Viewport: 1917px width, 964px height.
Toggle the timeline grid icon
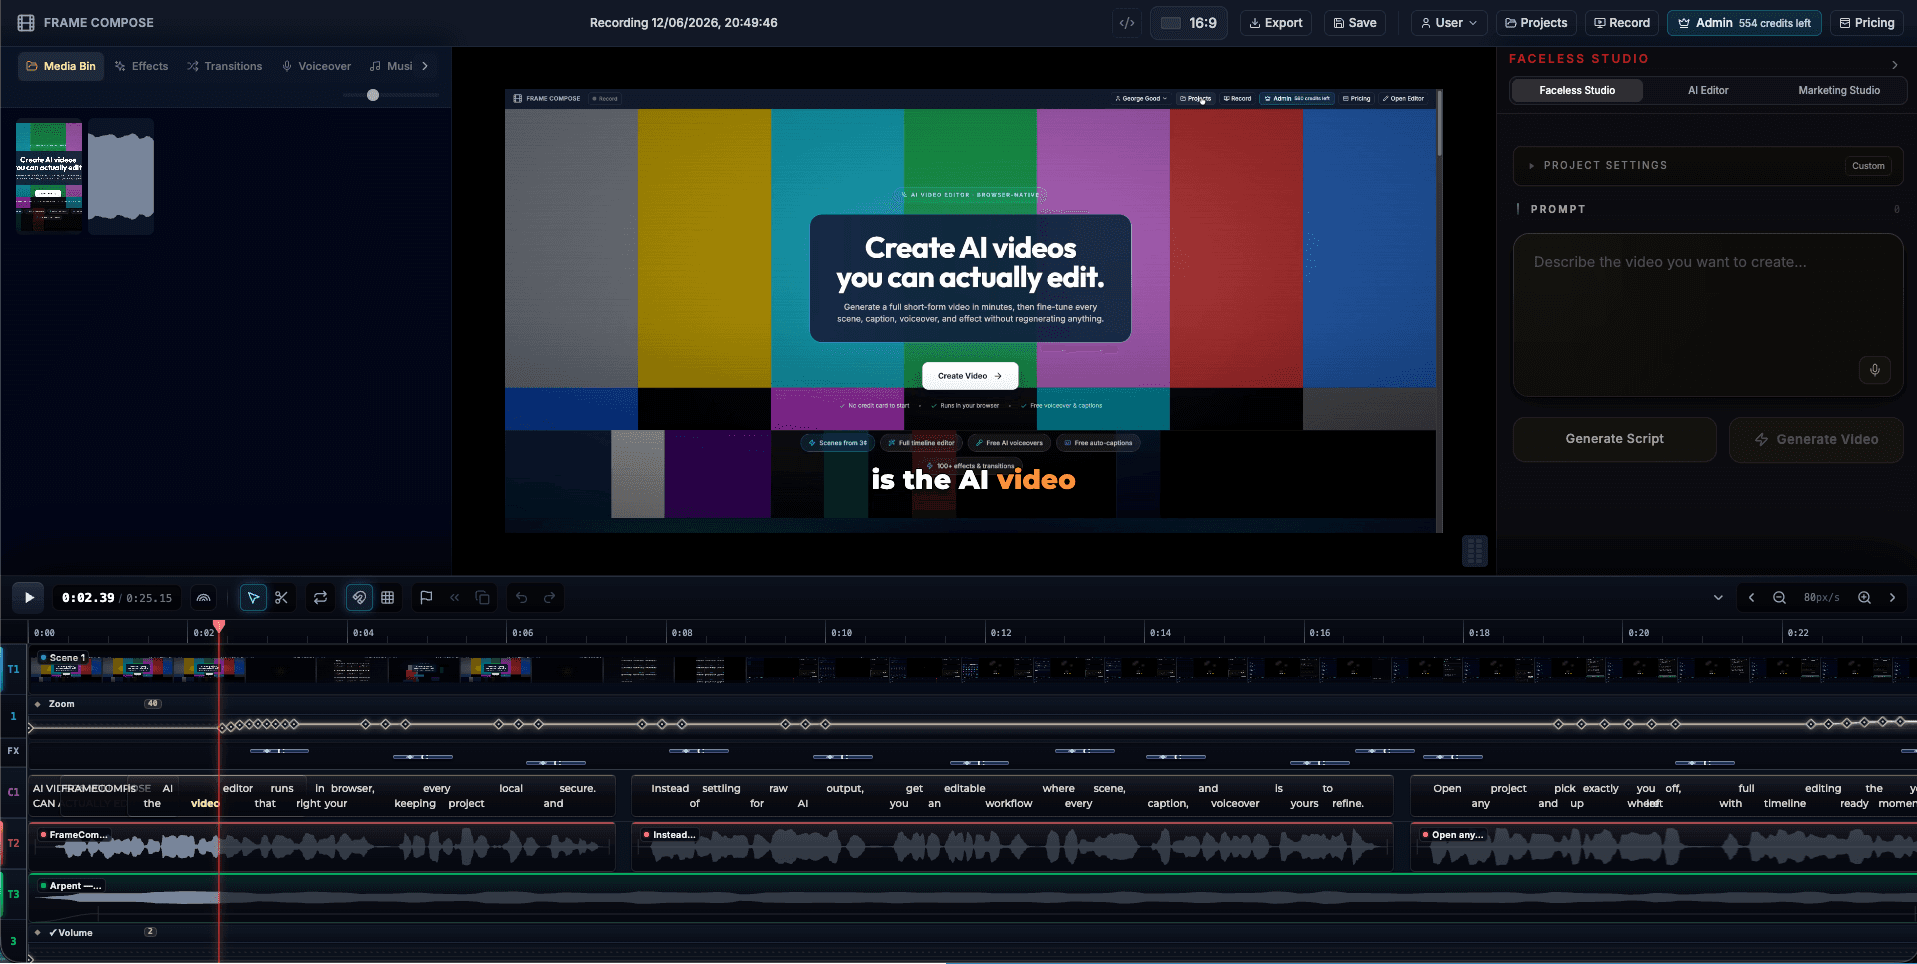(x=388, y=598)
